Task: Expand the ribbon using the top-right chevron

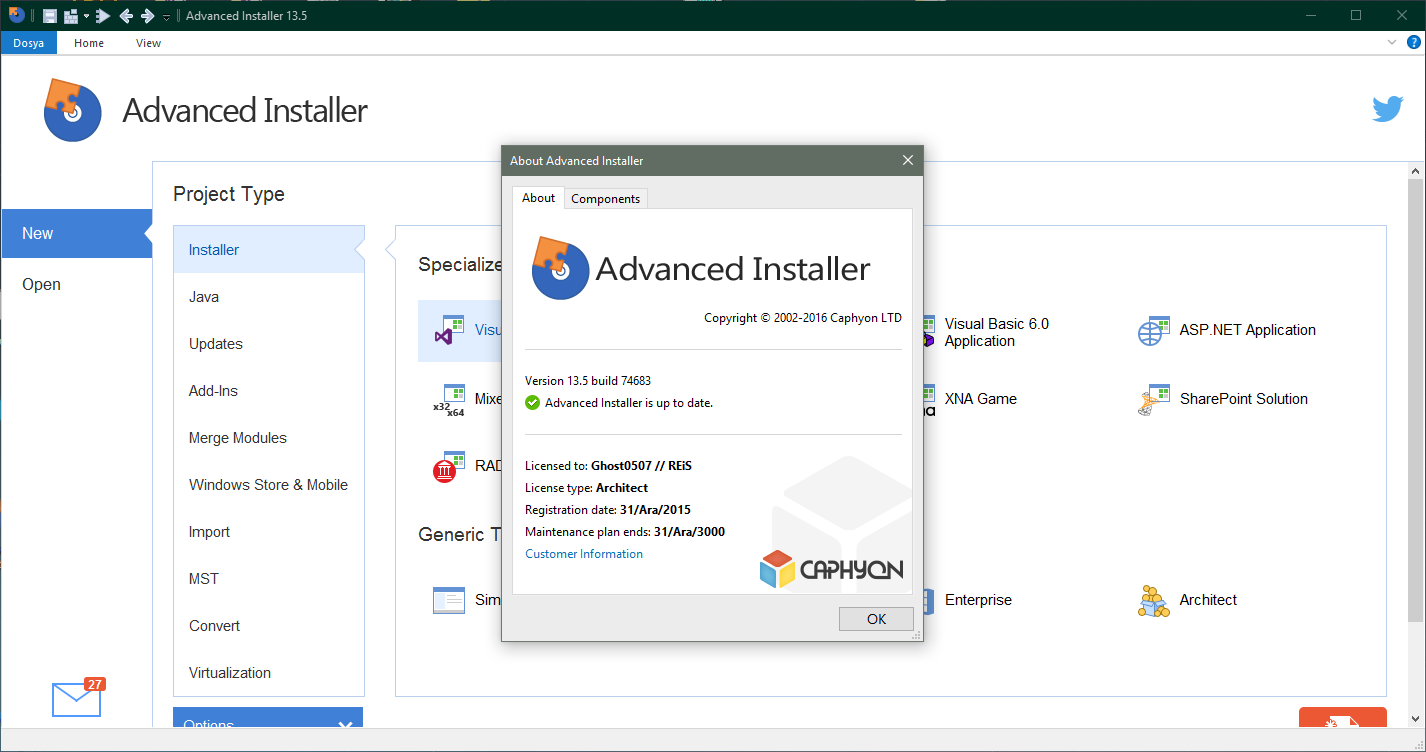Action: [1392, 43]
